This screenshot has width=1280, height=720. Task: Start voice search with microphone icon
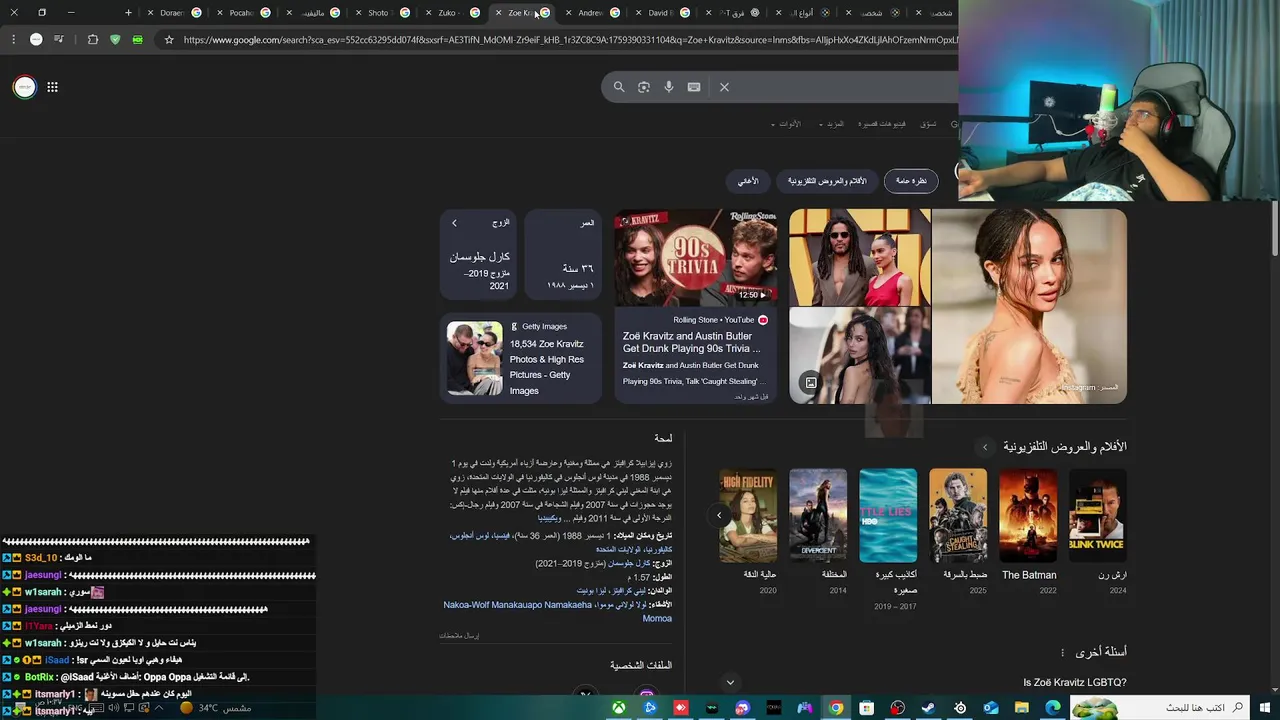[669, 87]
